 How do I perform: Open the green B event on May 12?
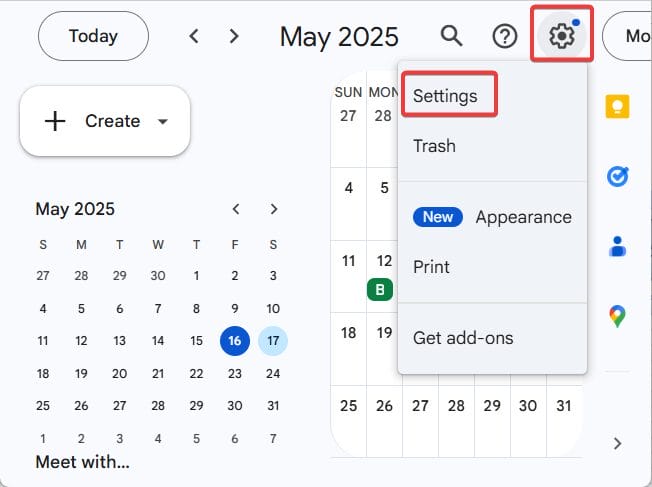[x=380, y=289]
